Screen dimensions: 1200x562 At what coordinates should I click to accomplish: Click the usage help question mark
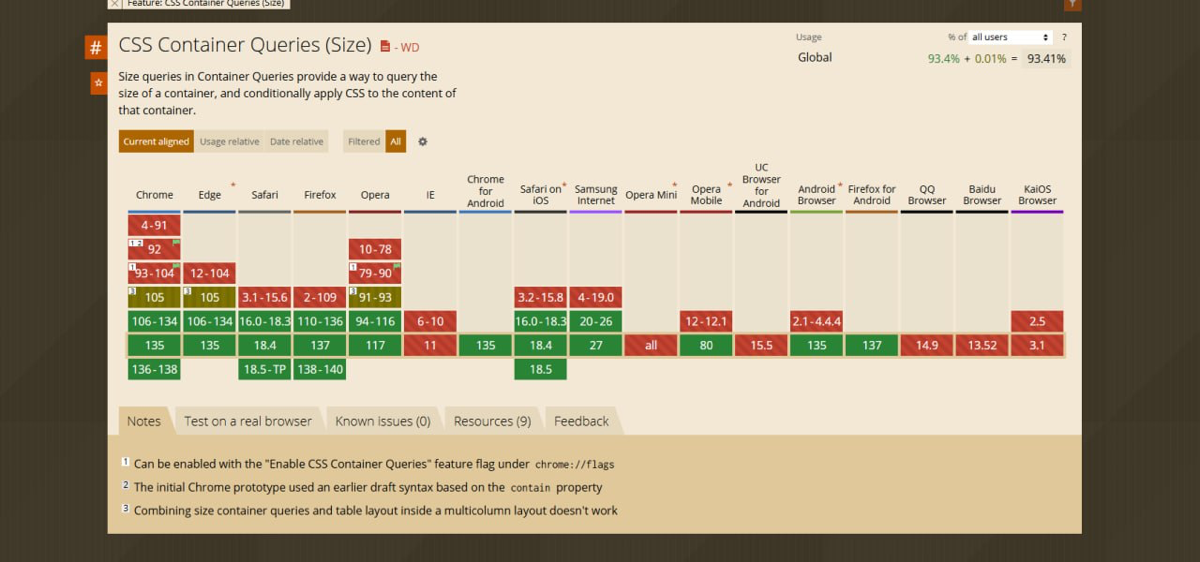pyautogui.click(x=1064, y=37)
